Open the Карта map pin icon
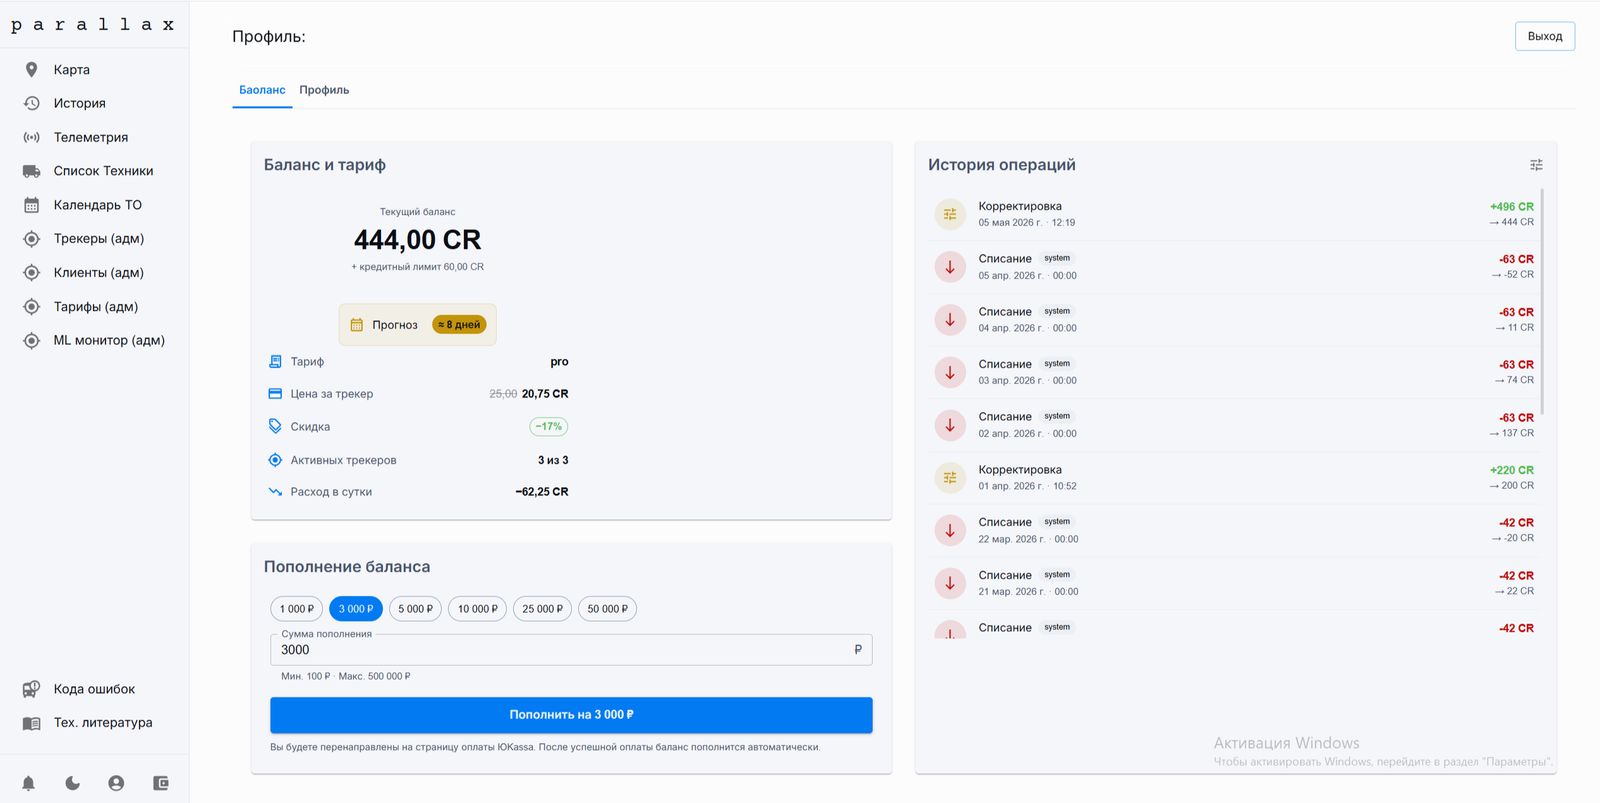This screenshot has width=1600, height=803. tap(31, 69)
